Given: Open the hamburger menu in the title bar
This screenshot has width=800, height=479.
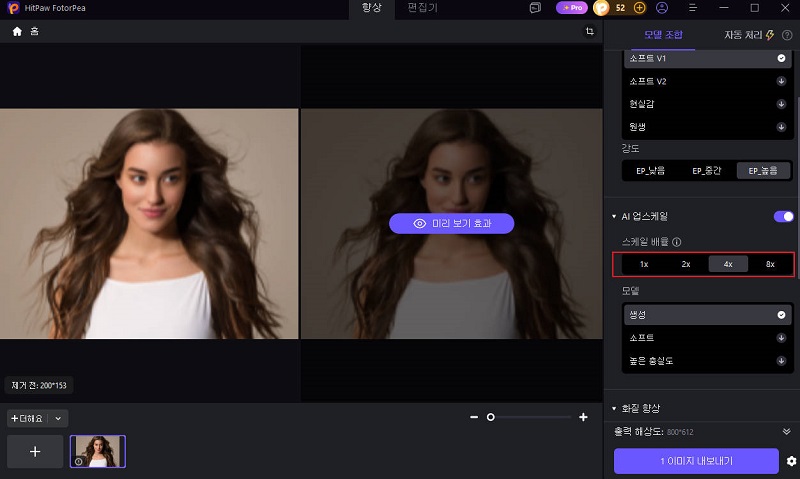Looking at the screenshot, I should click(x=693, y=8).
